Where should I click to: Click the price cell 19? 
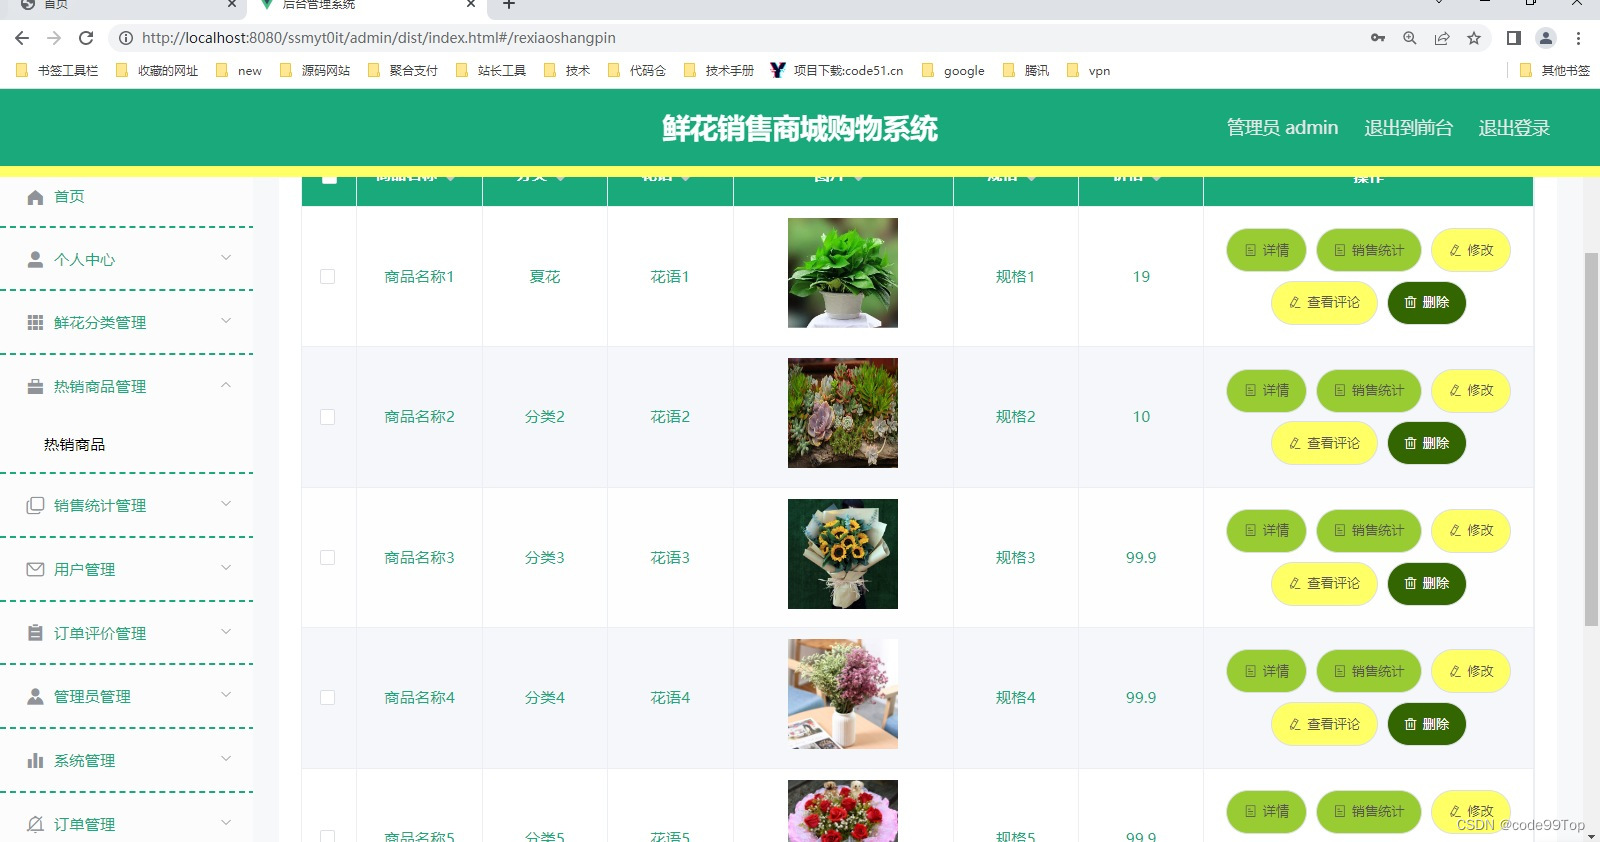[x=1141, y=277]
